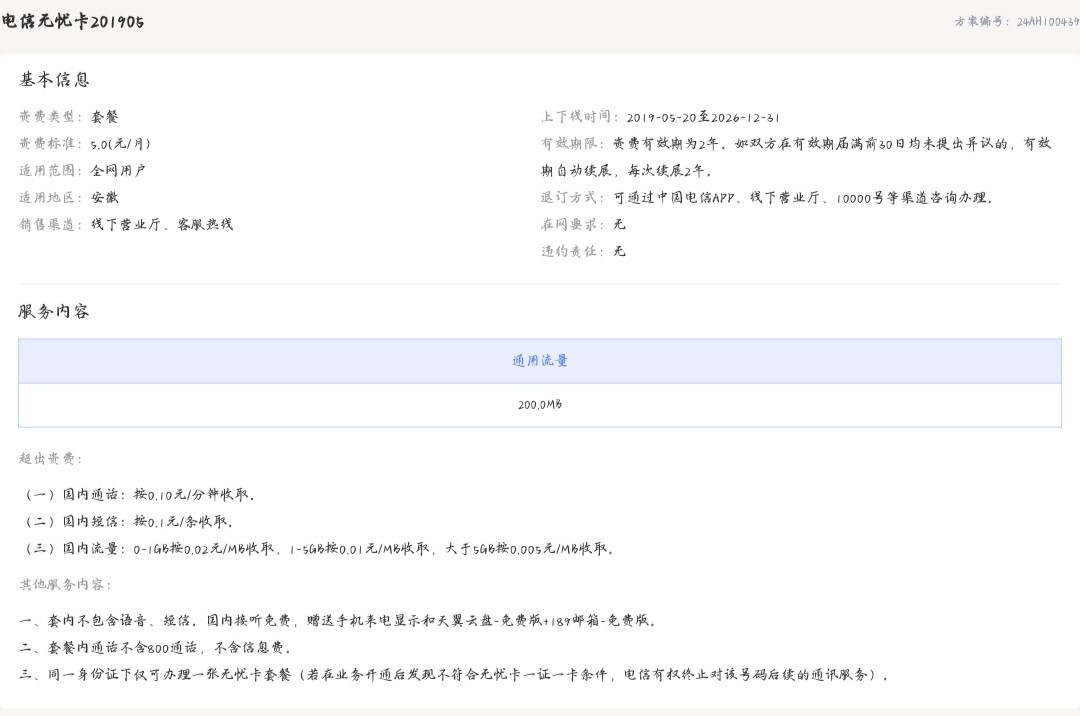Click the 无 value beside 在网要求
Viewport: 1080px width, 716px height.
tap(620, 224)
